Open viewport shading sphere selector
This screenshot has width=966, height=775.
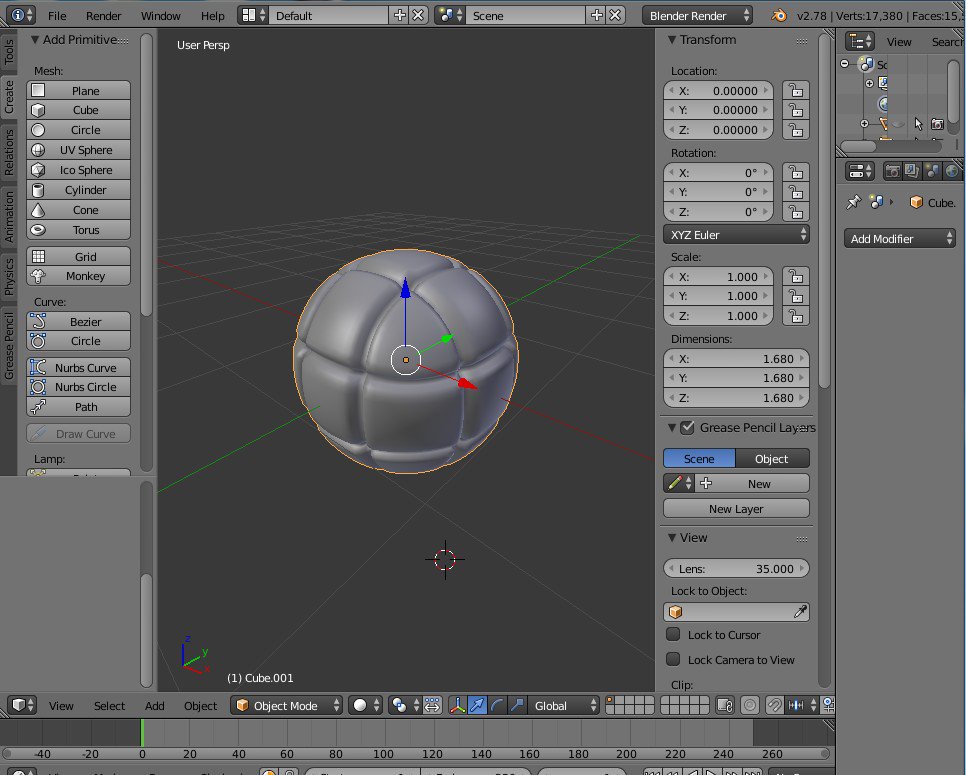[x=365, y=705]
